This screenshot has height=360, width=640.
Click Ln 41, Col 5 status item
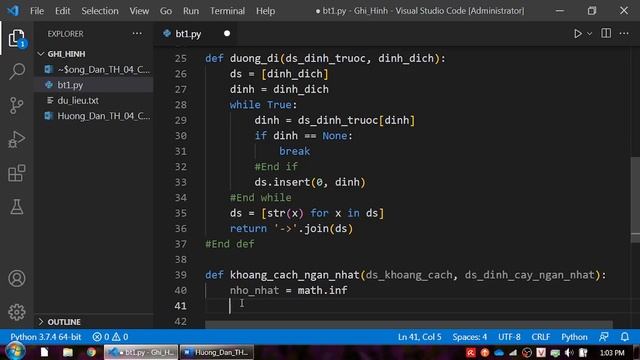pos(420,337)
